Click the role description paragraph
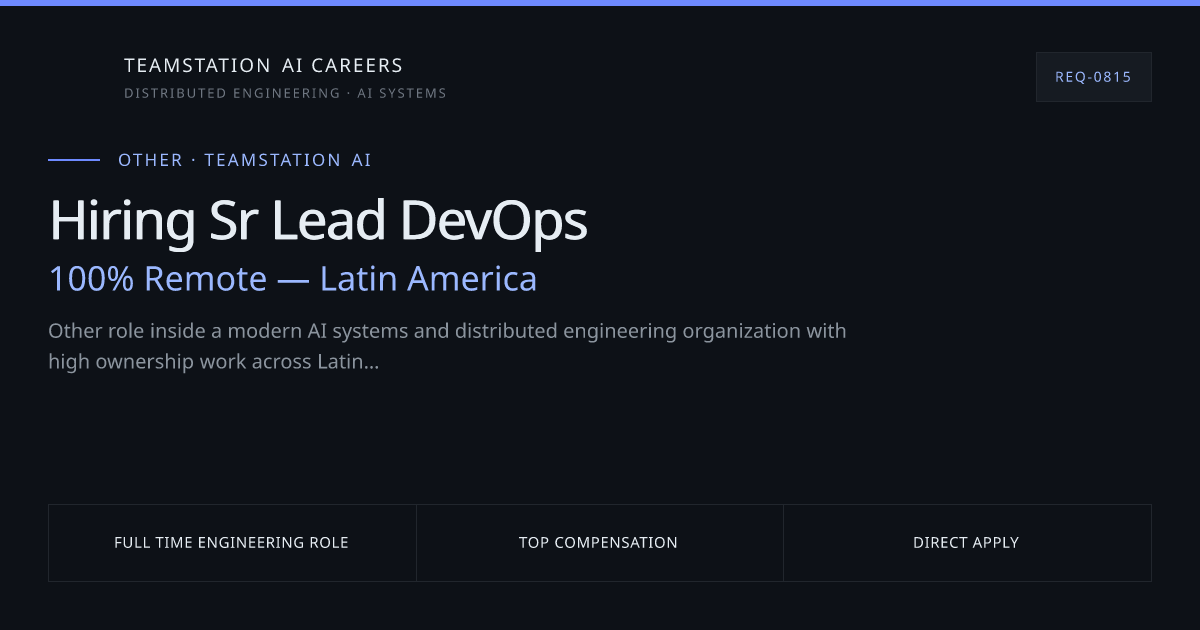 pos(447,346)
